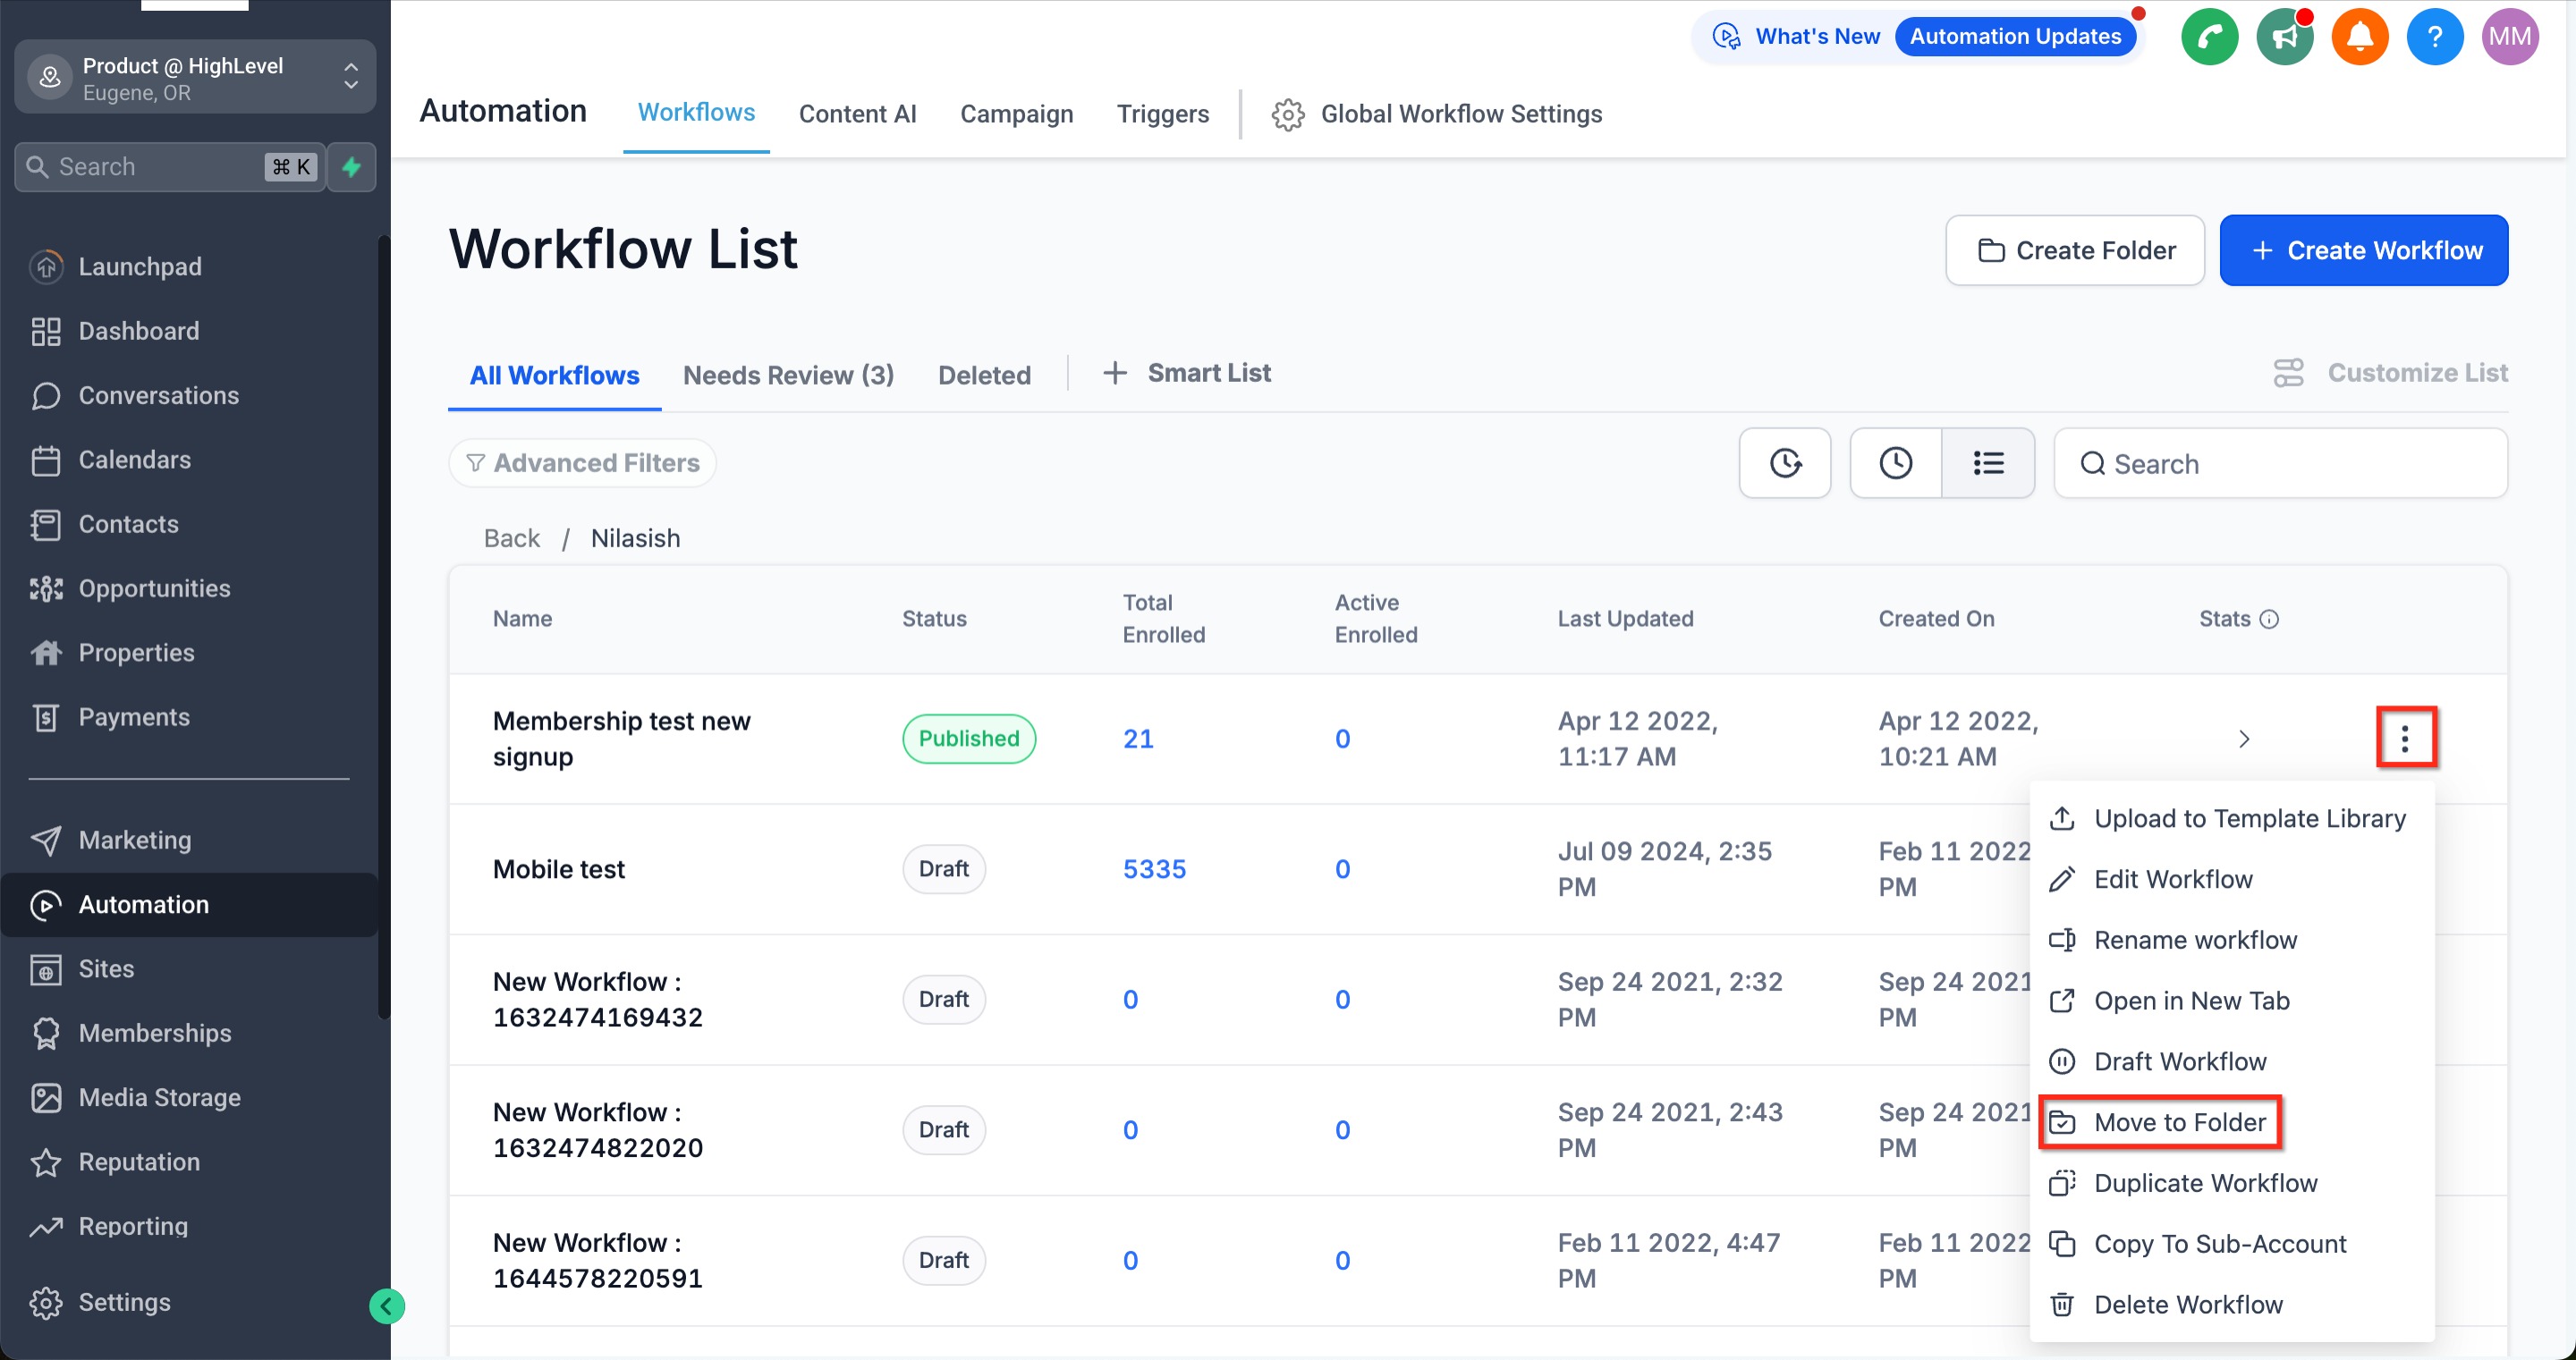Click the Create Workflow button

[2363, 250]
